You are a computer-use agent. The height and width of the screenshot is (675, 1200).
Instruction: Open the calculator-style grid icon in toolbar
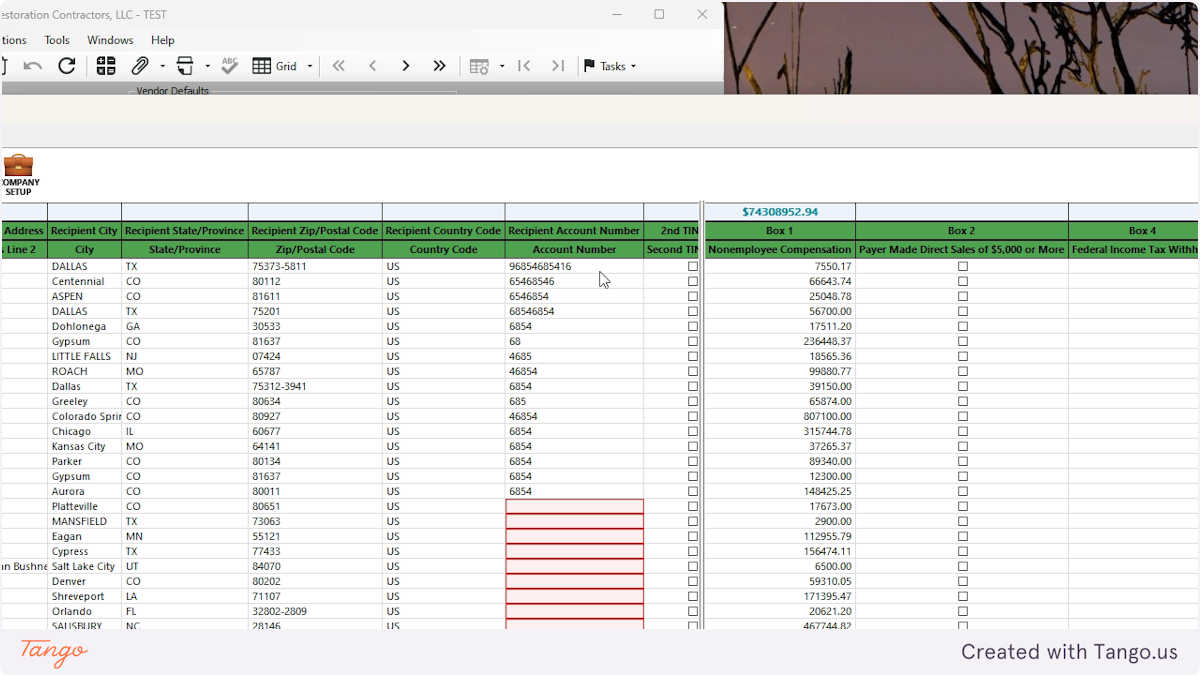106,66
